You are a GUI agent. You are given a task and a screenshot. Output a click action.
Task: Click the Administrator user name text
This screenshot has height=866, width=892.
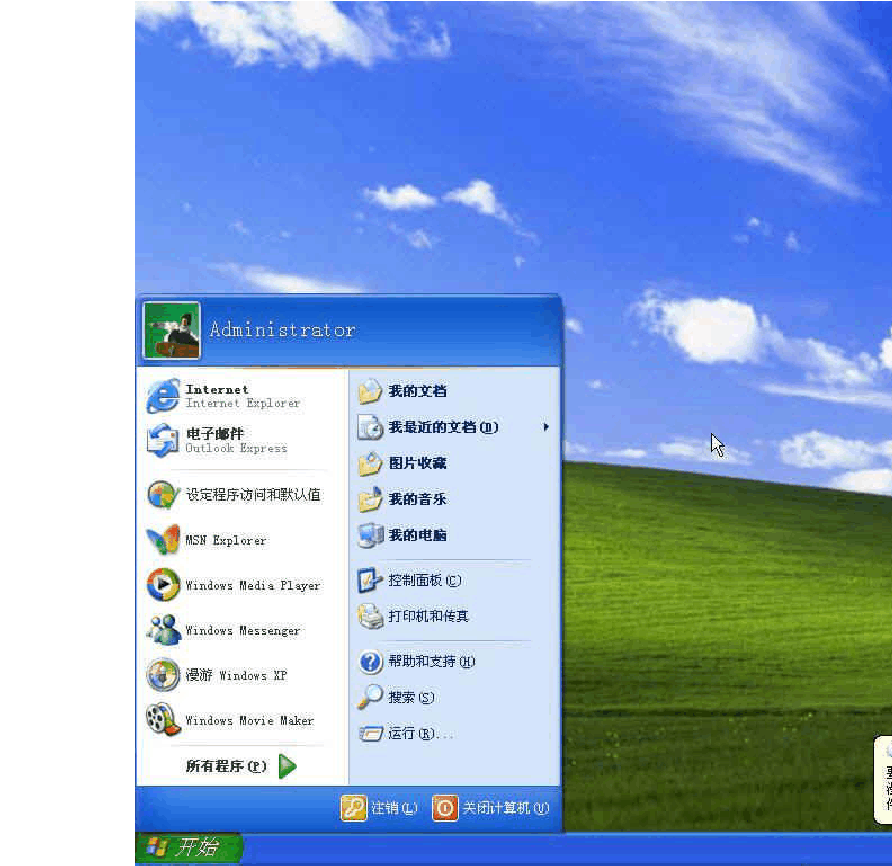[282, 329]
